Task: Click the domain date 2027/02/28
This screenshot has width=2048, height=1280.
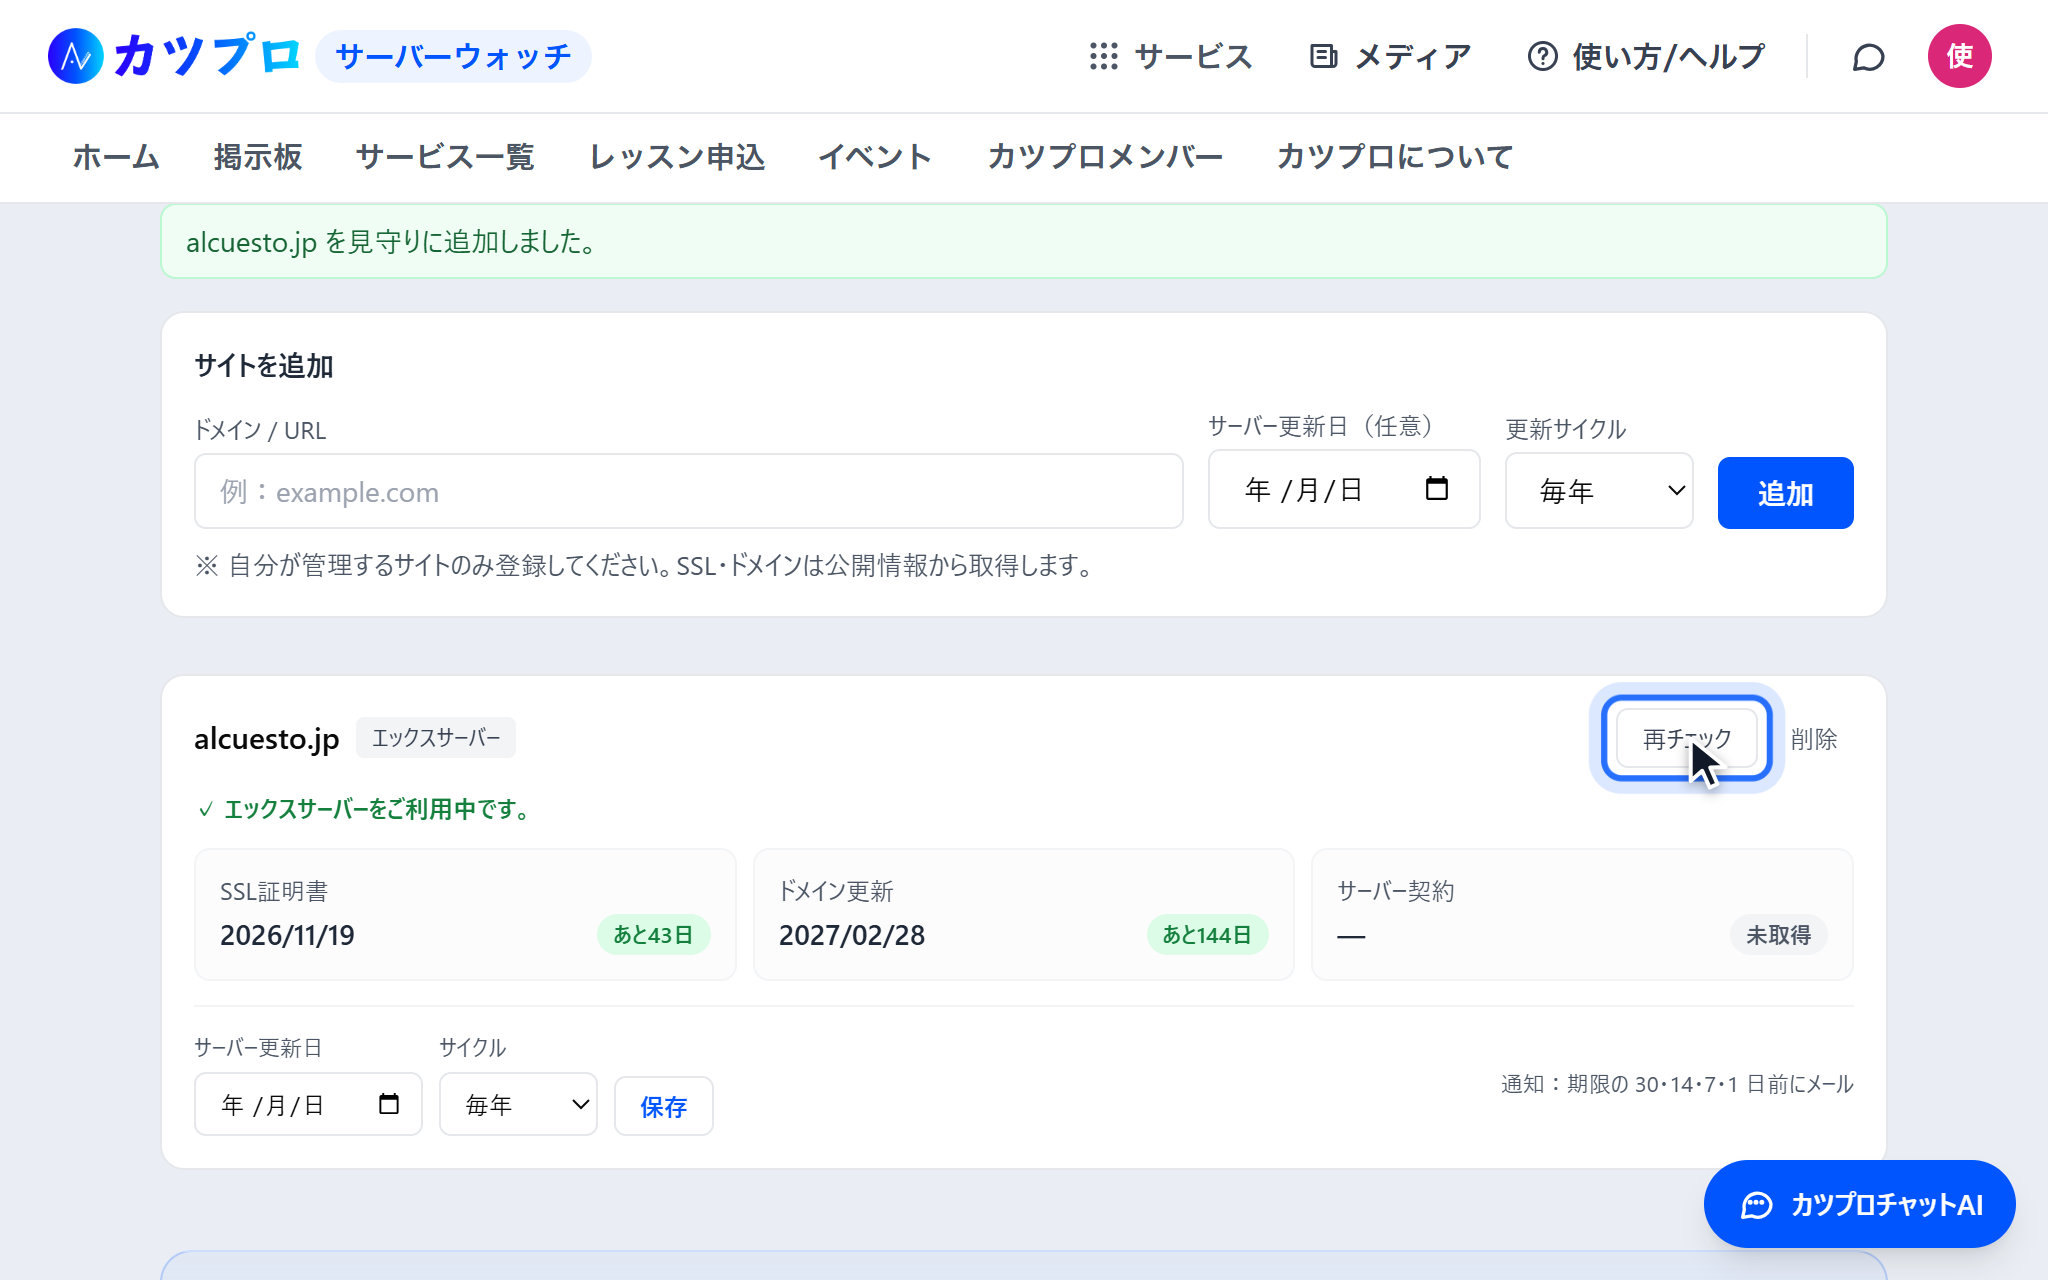Action: point(852,935)
